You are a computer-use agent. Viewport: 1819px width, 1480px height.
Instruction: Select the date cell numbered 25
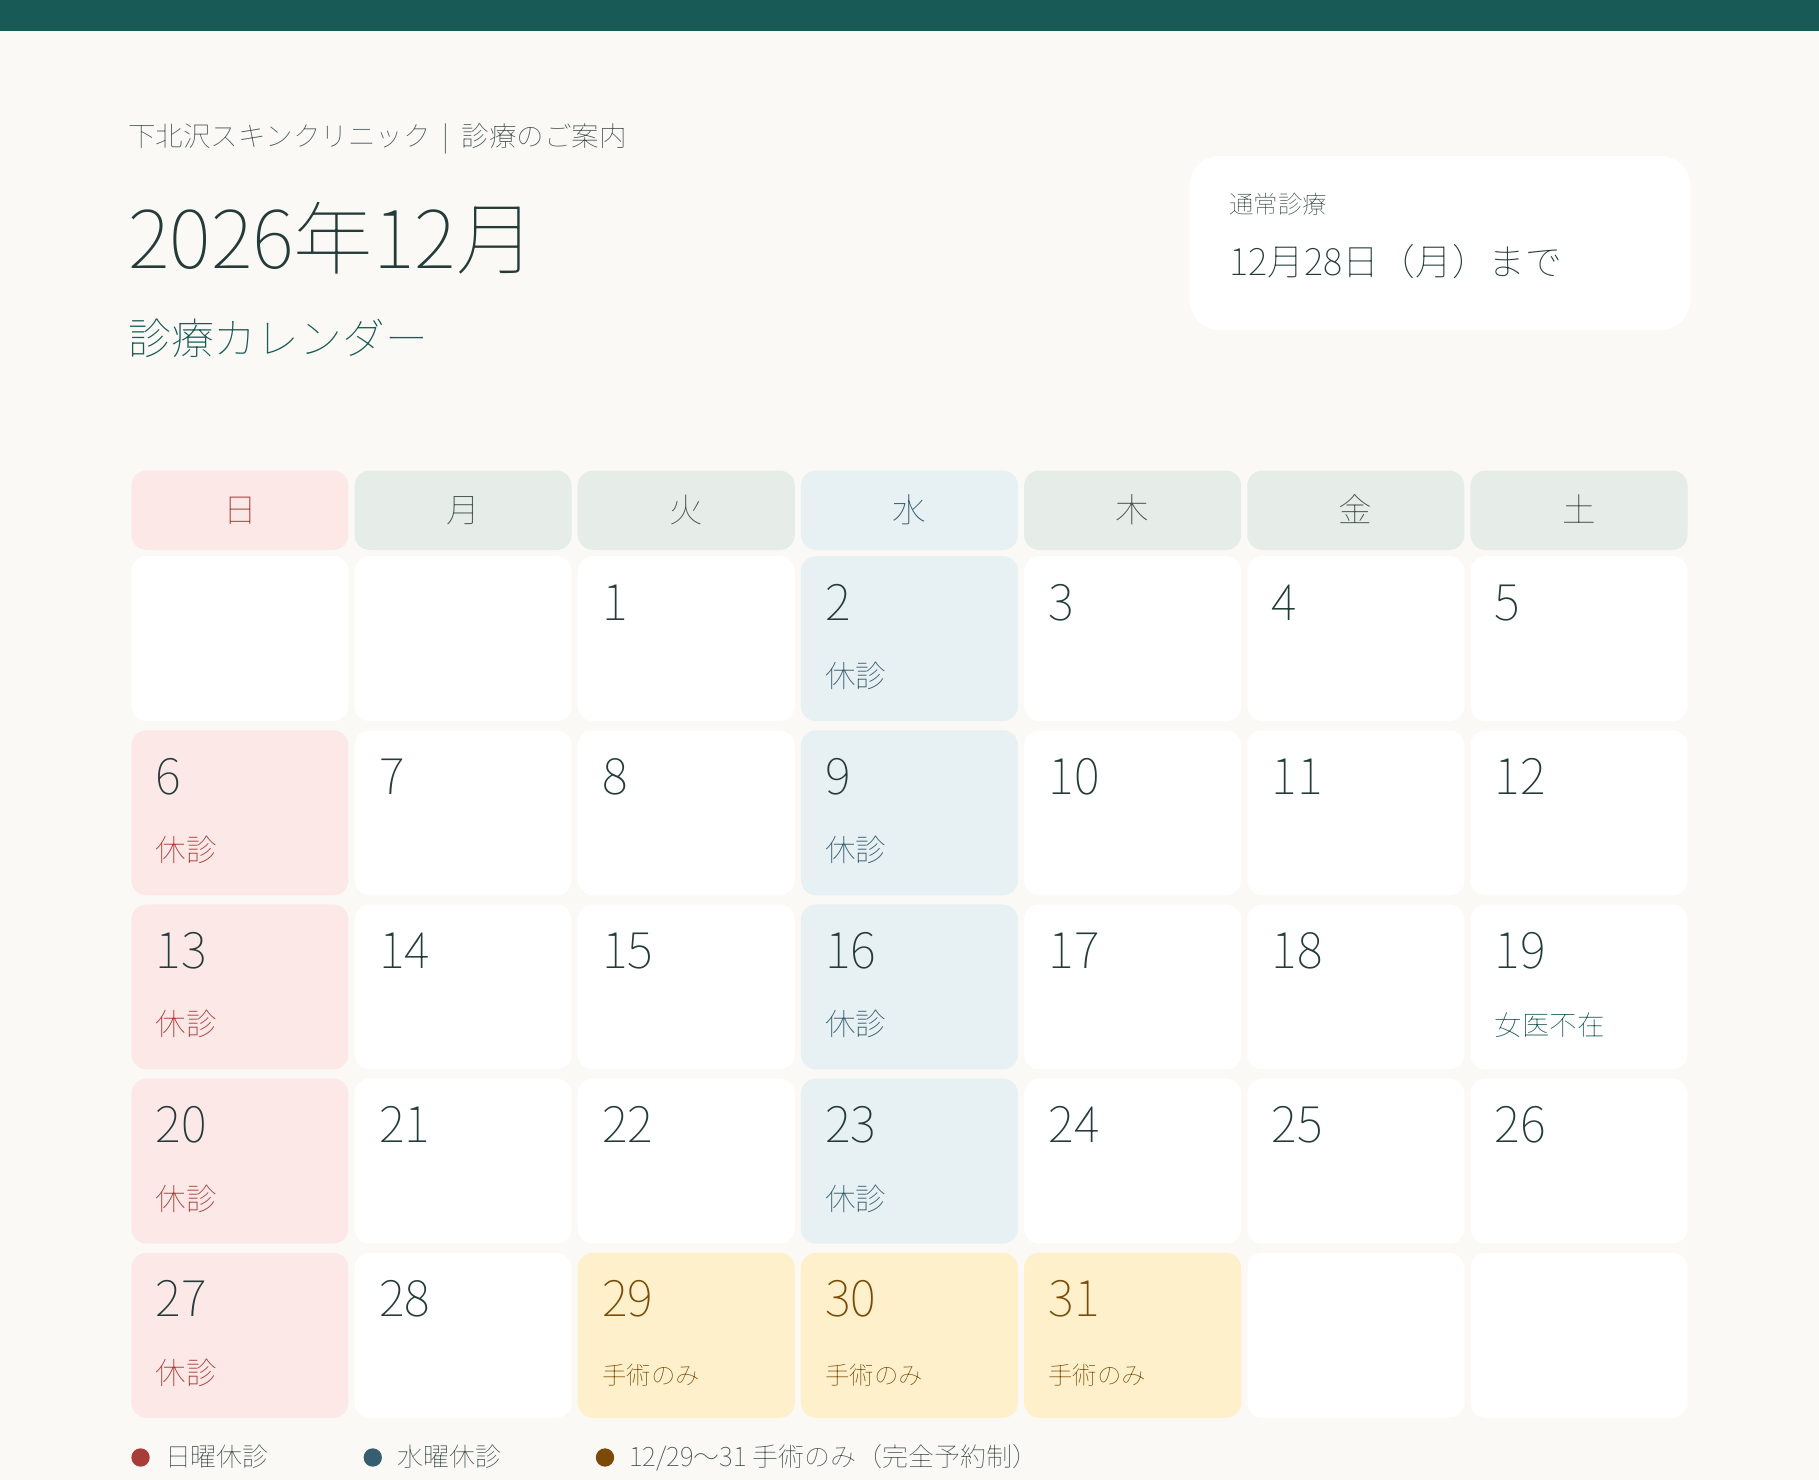click(1355, 1161)
